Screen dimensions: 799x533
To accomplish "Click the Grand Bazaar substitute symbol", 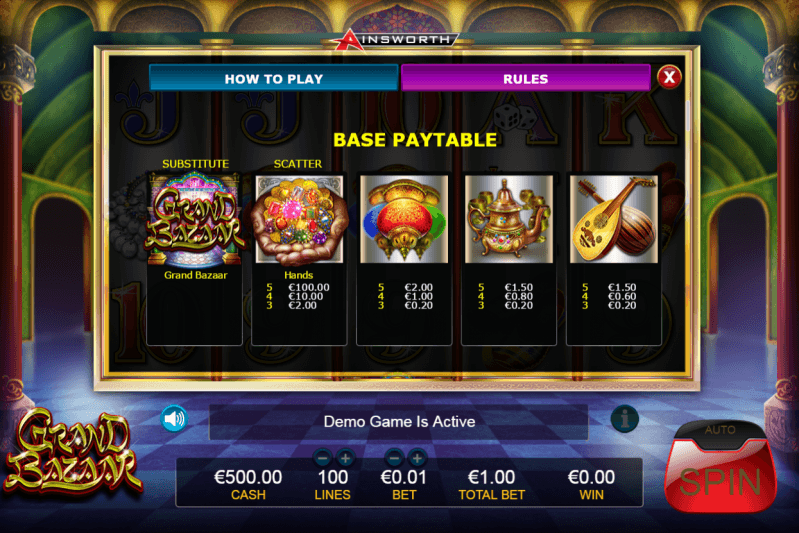I will click(194, 219).
